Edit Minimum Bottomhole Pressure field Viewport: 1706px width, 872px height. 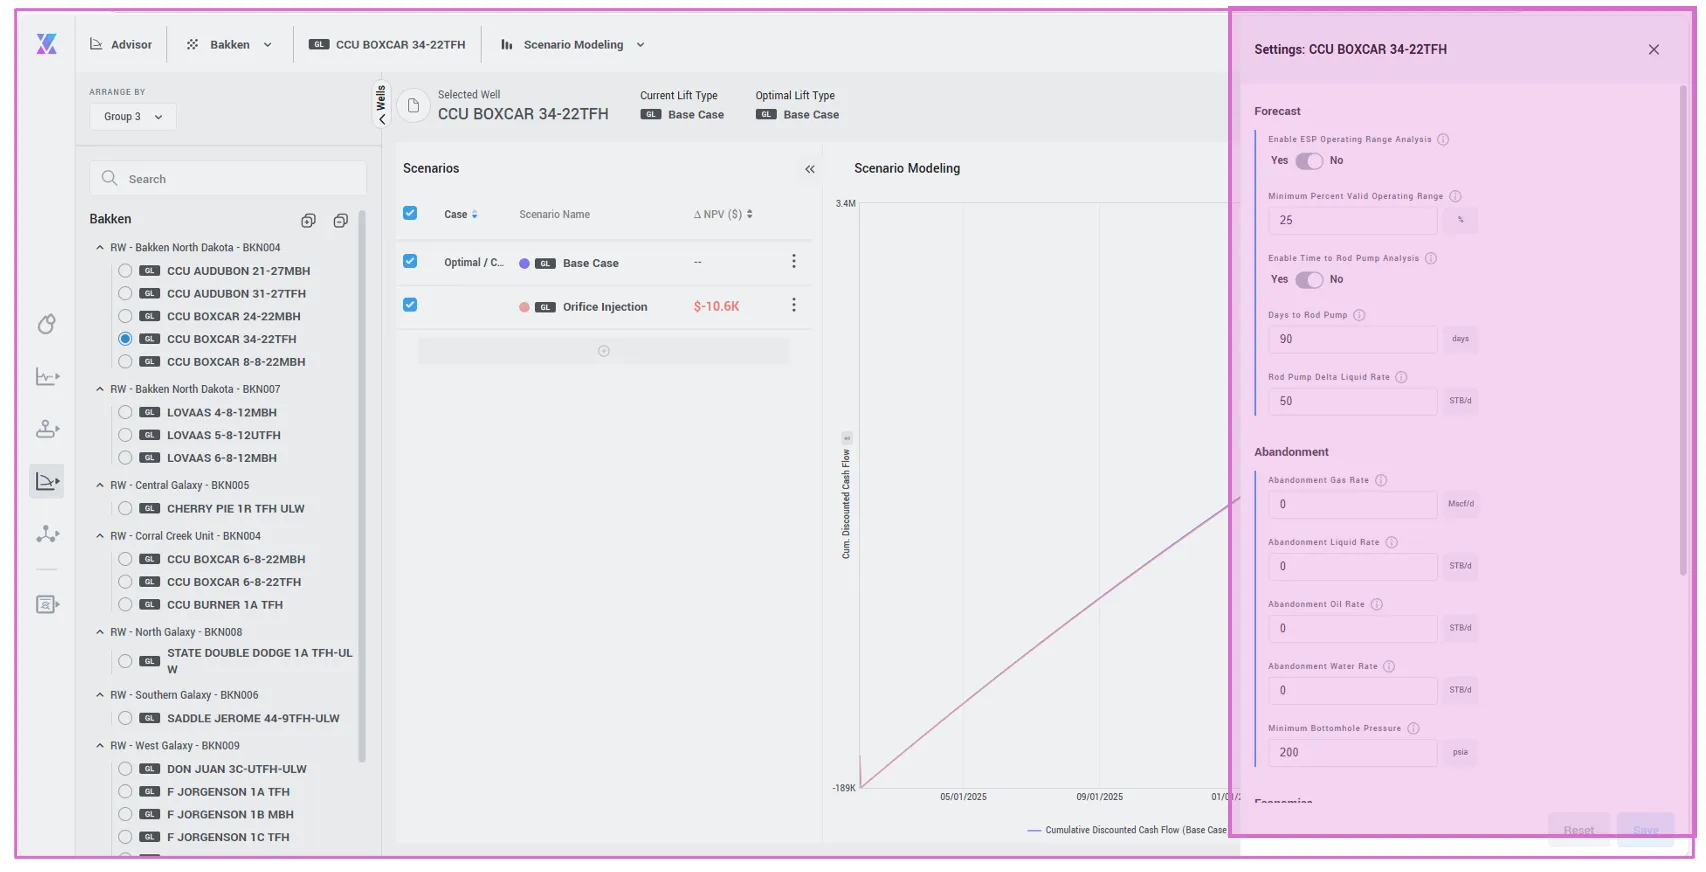[1352, 752]
